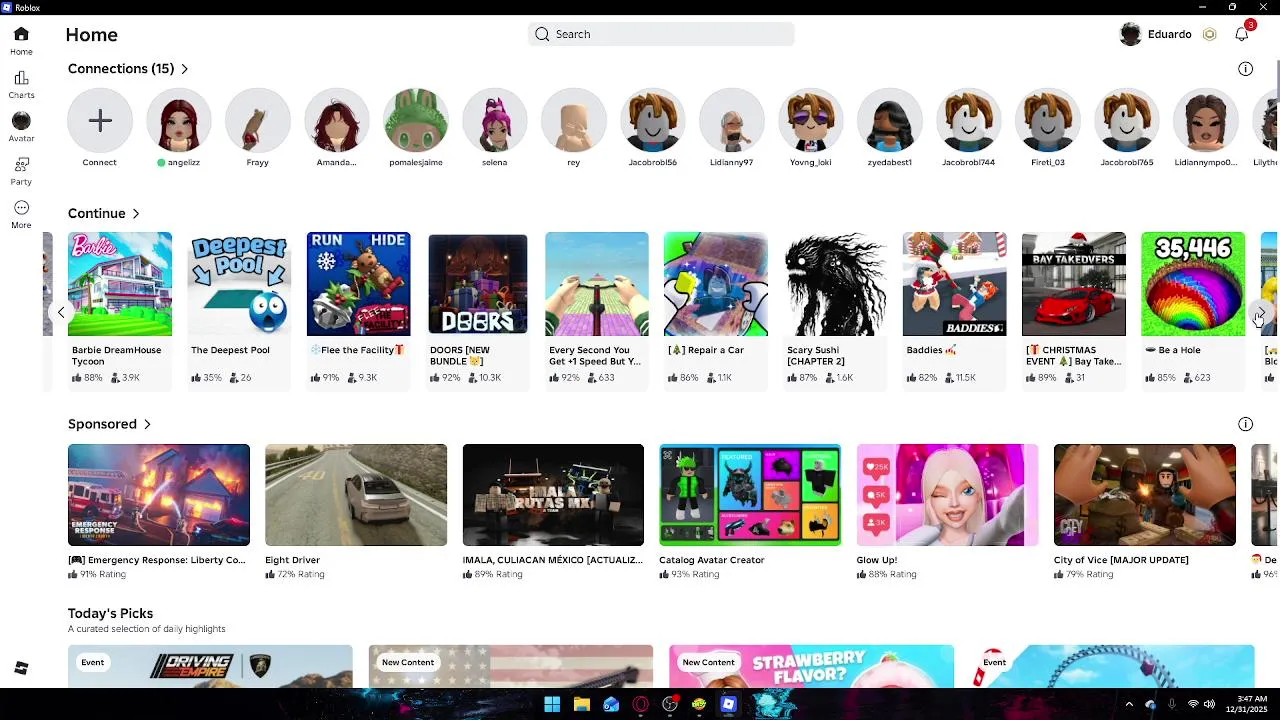Open pomalesjaime friend avatar

tap(416, 121)
